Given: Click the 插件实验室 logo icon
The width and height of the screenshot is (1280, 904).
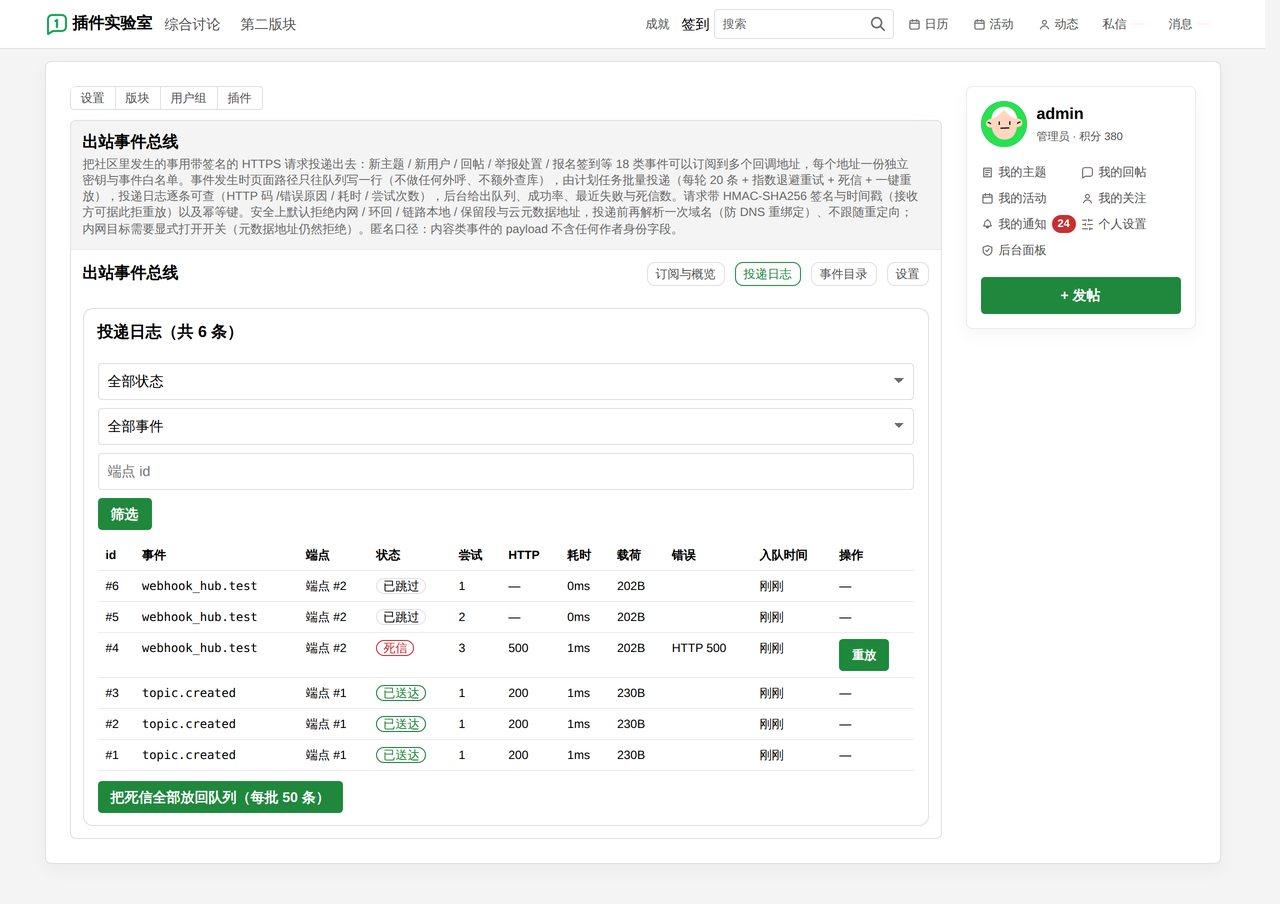Looking at the screenshot, I should pos(57,24).
